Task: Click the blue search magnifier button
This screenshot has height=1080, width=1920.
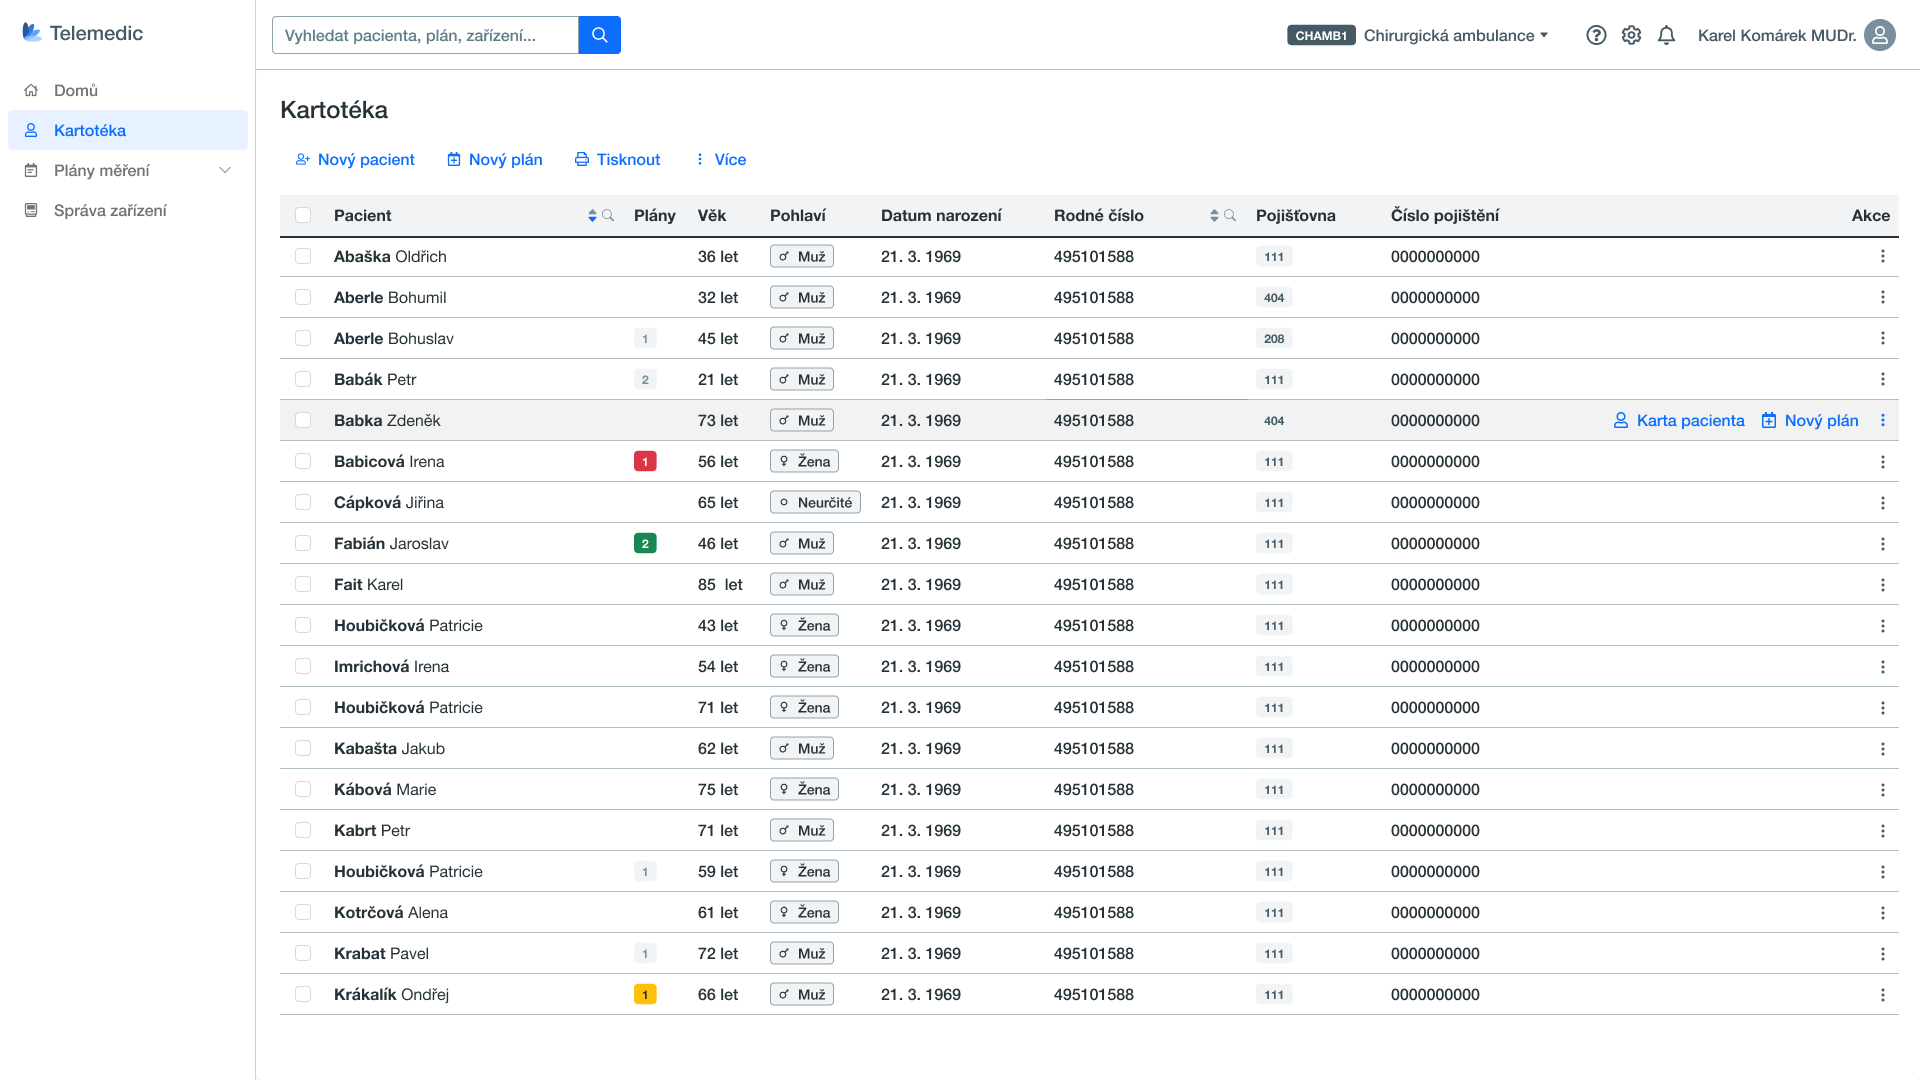Action: point(599,35)
